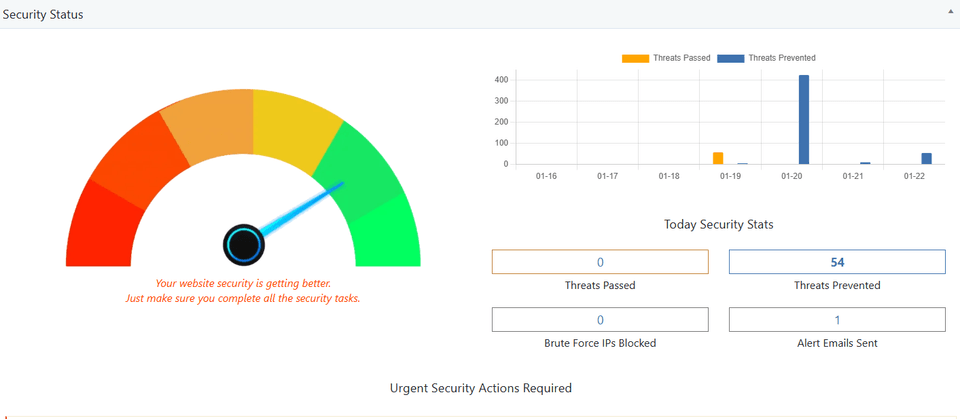
Task: Click the Threats Passed count box
Action: click(x=600, y=262)
